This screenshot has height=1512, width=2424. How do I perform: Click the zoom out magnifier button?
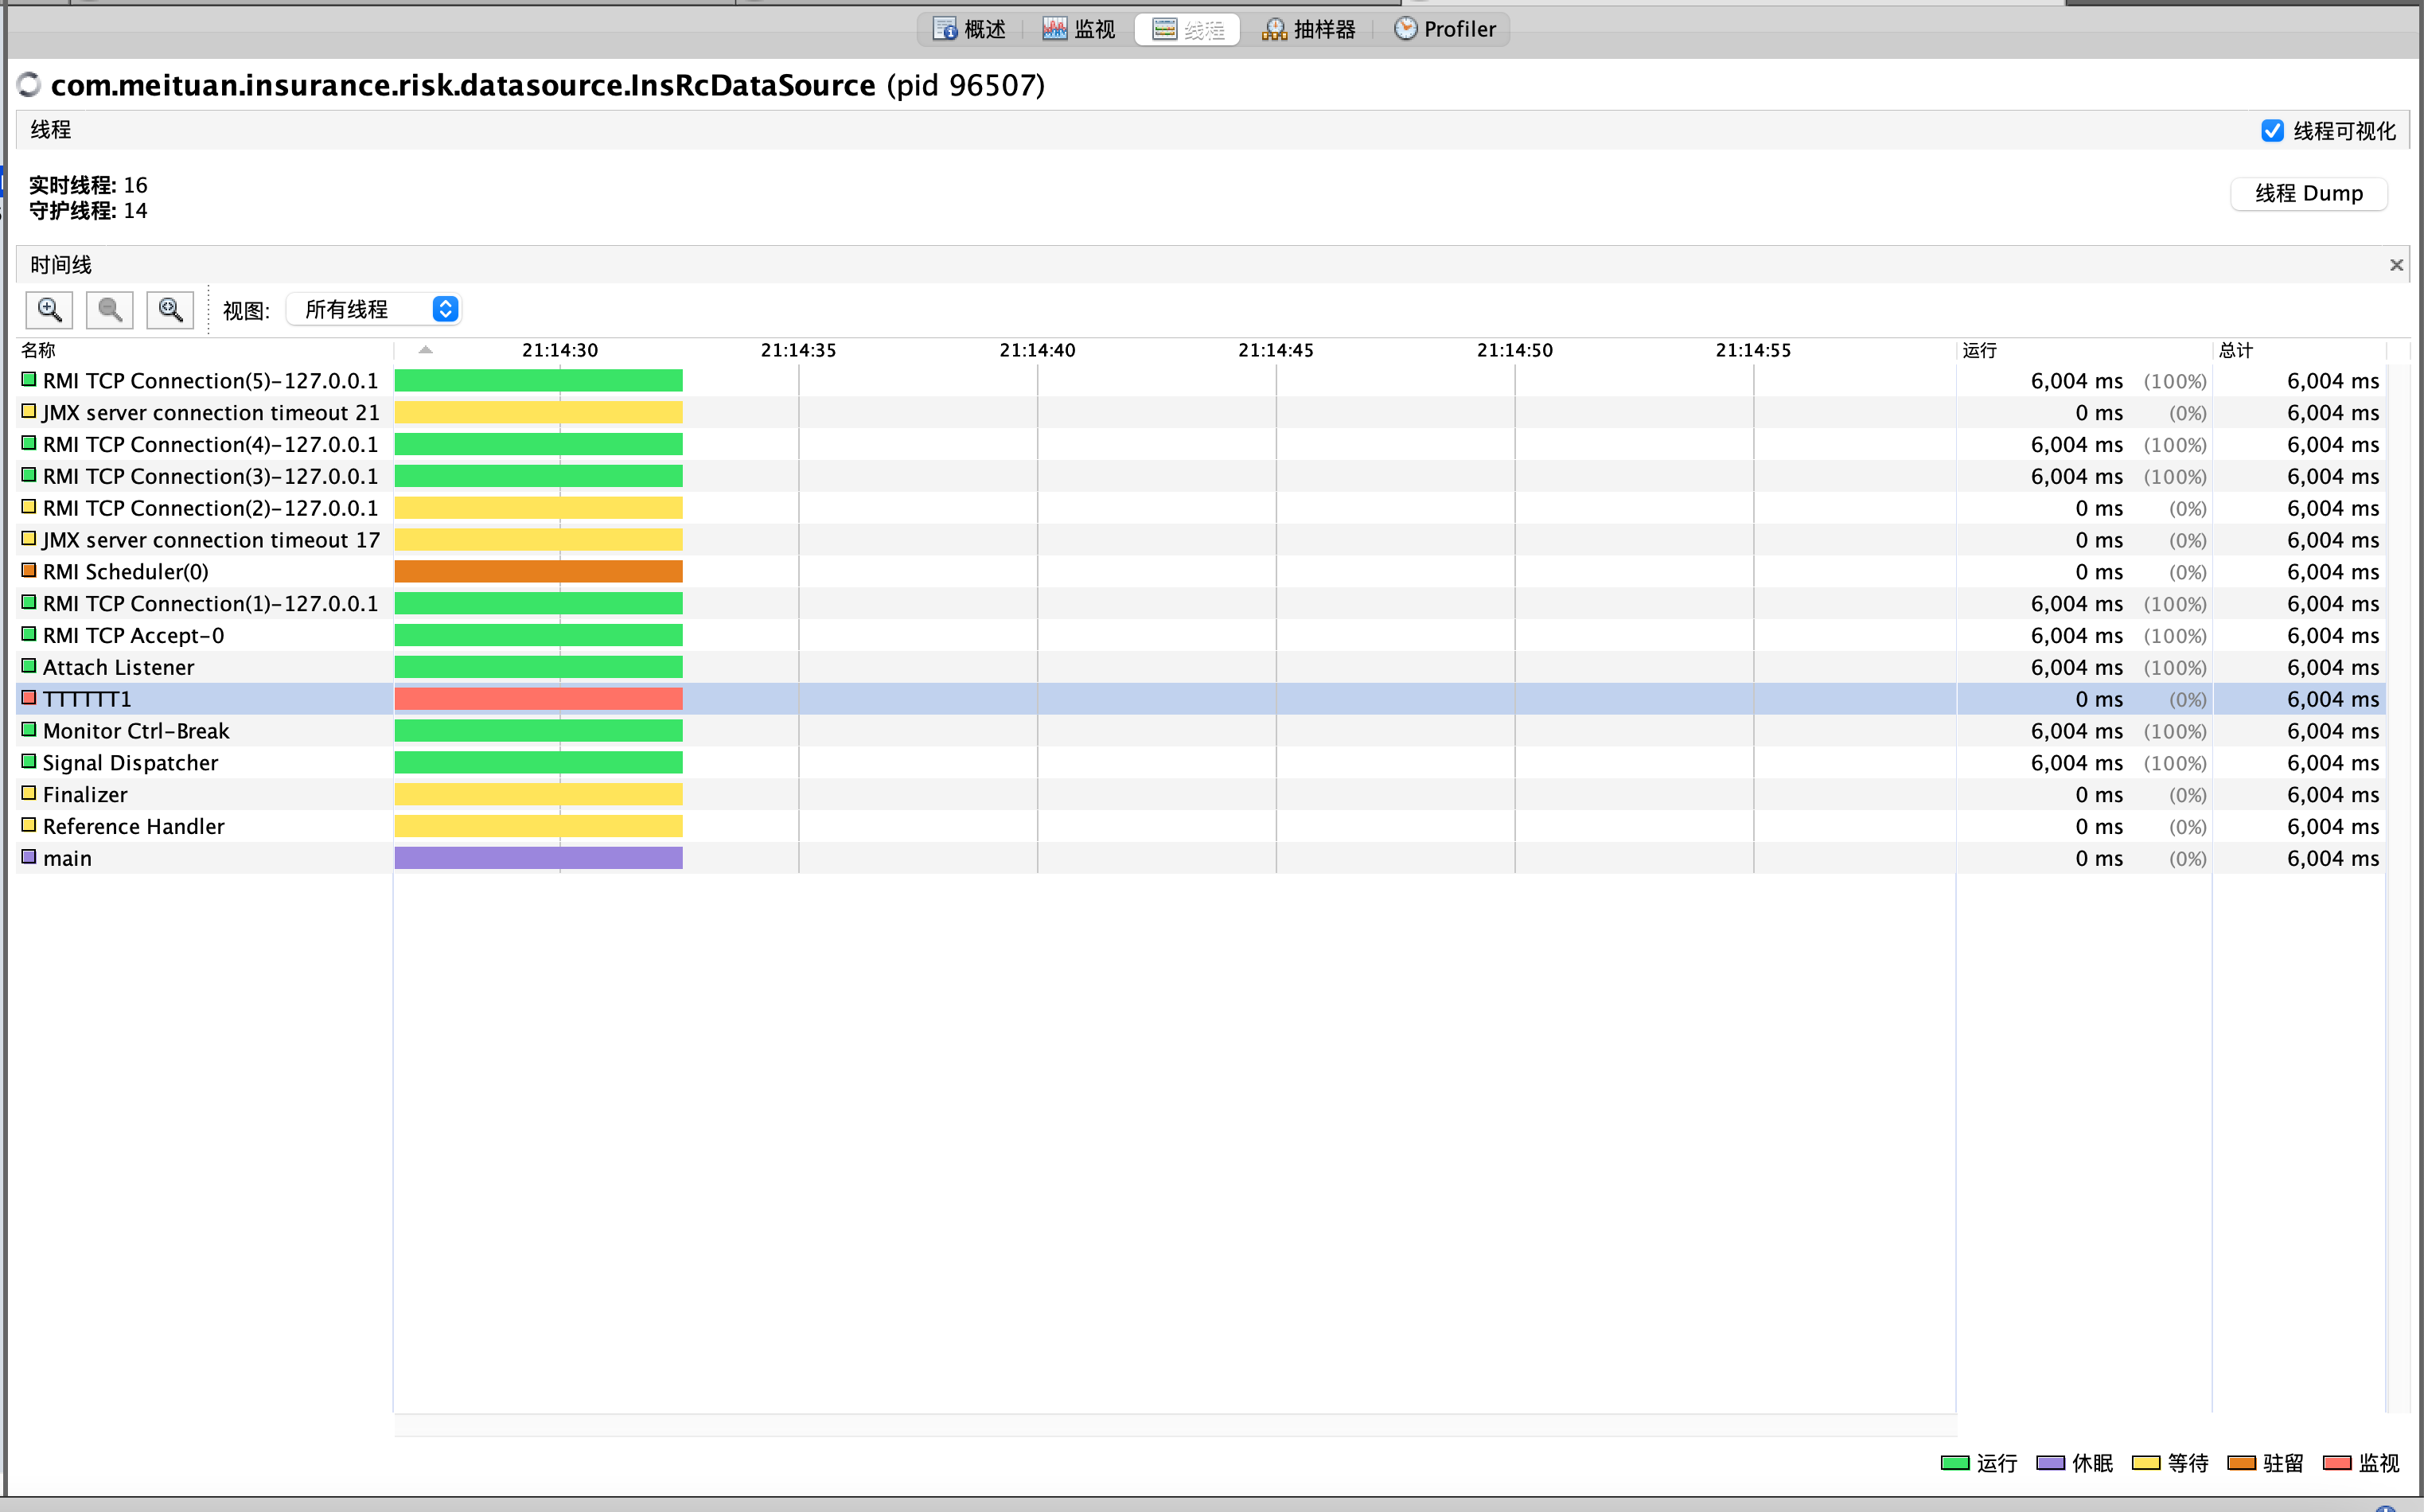(110, 310)
